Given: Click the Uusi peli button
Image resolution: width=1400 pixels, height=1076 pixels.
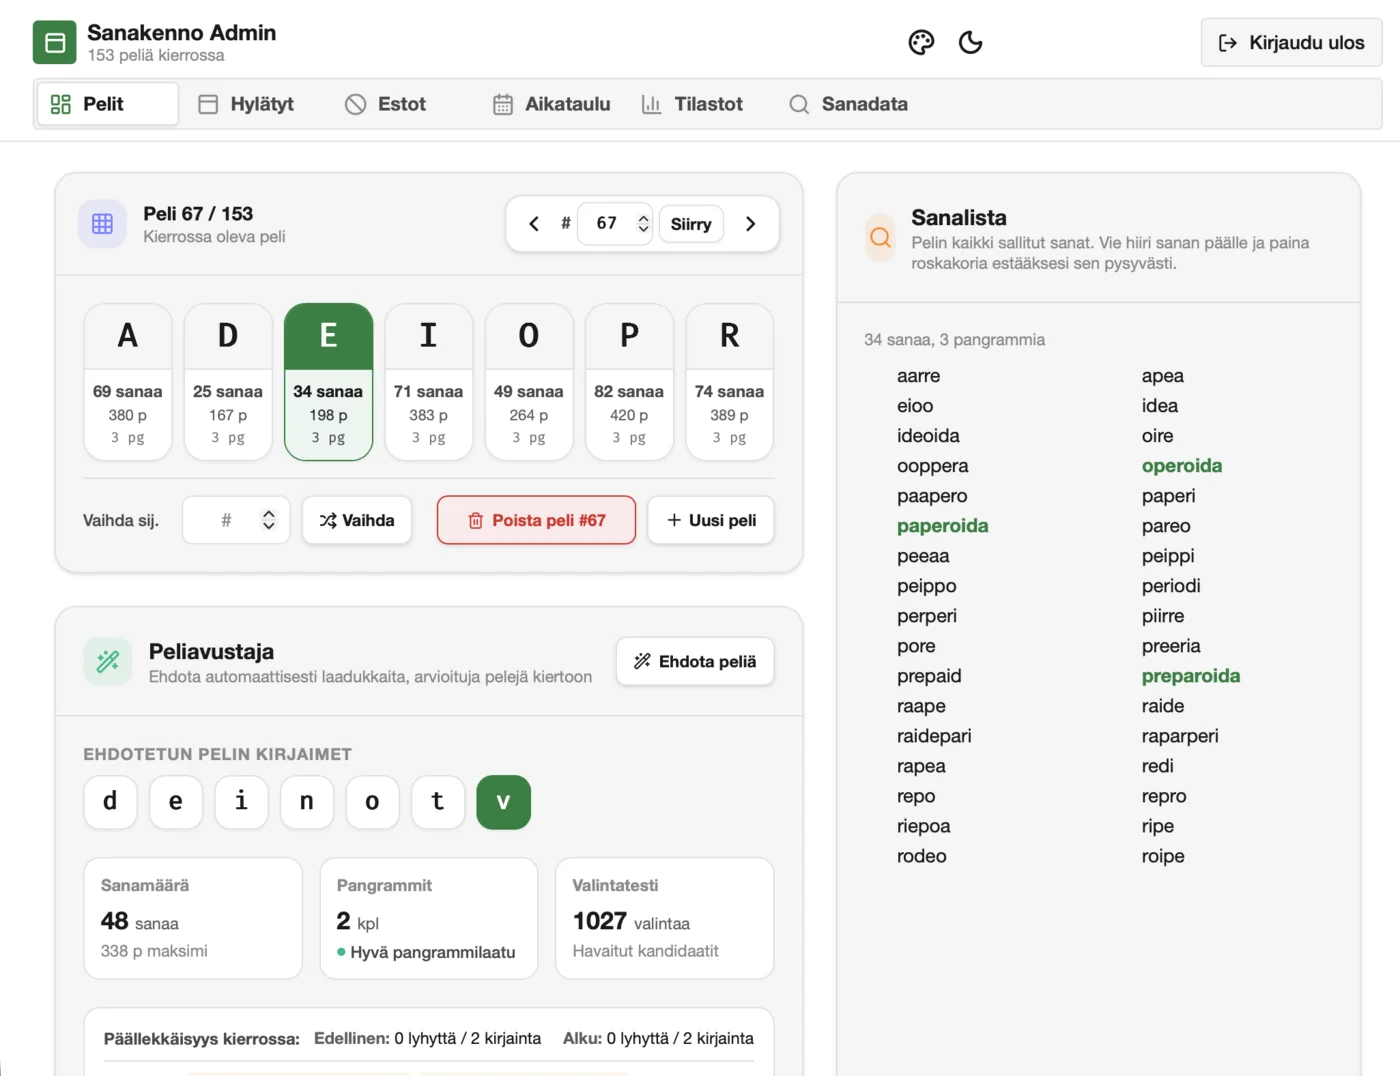Looking at the screenshot, I should pyautogui.click(x=711, y=520).
